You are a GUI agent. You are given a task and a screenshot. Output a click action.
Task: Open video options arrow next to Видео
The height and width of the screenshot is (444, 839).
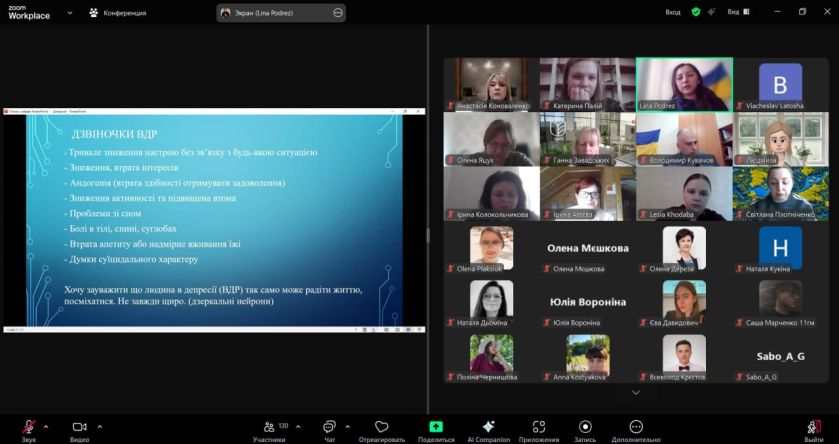point(100,427)
